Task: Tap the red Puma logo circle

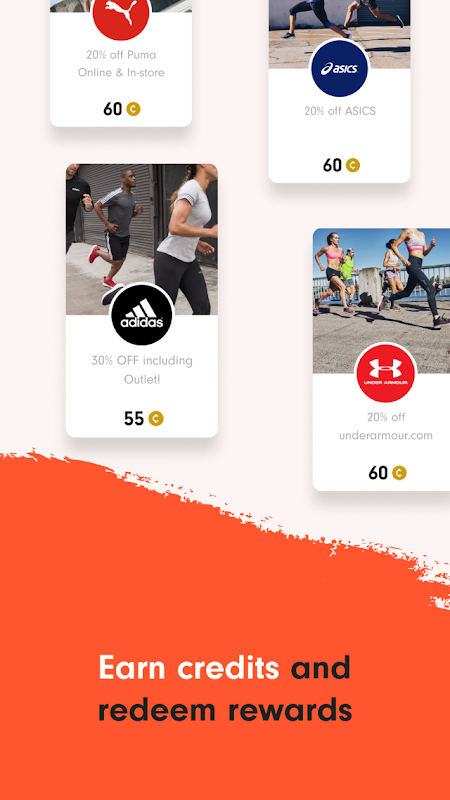Action: point(121,14)
